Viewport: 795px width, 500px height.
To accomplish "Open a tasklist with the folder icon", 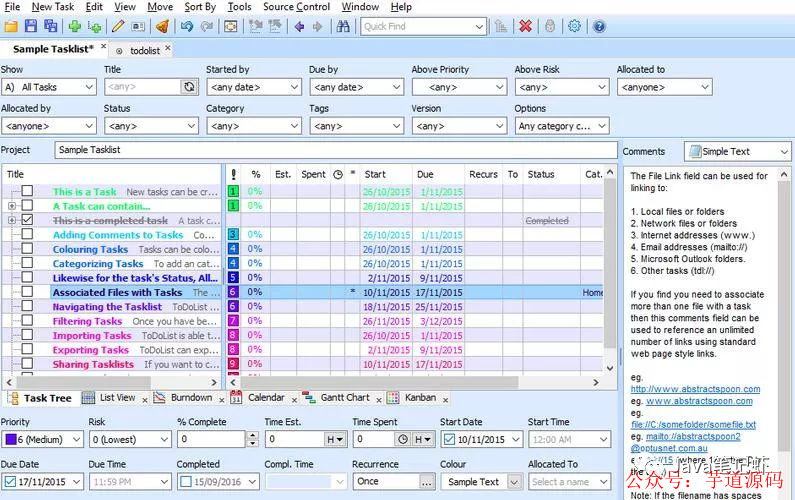I will (11, 26).
